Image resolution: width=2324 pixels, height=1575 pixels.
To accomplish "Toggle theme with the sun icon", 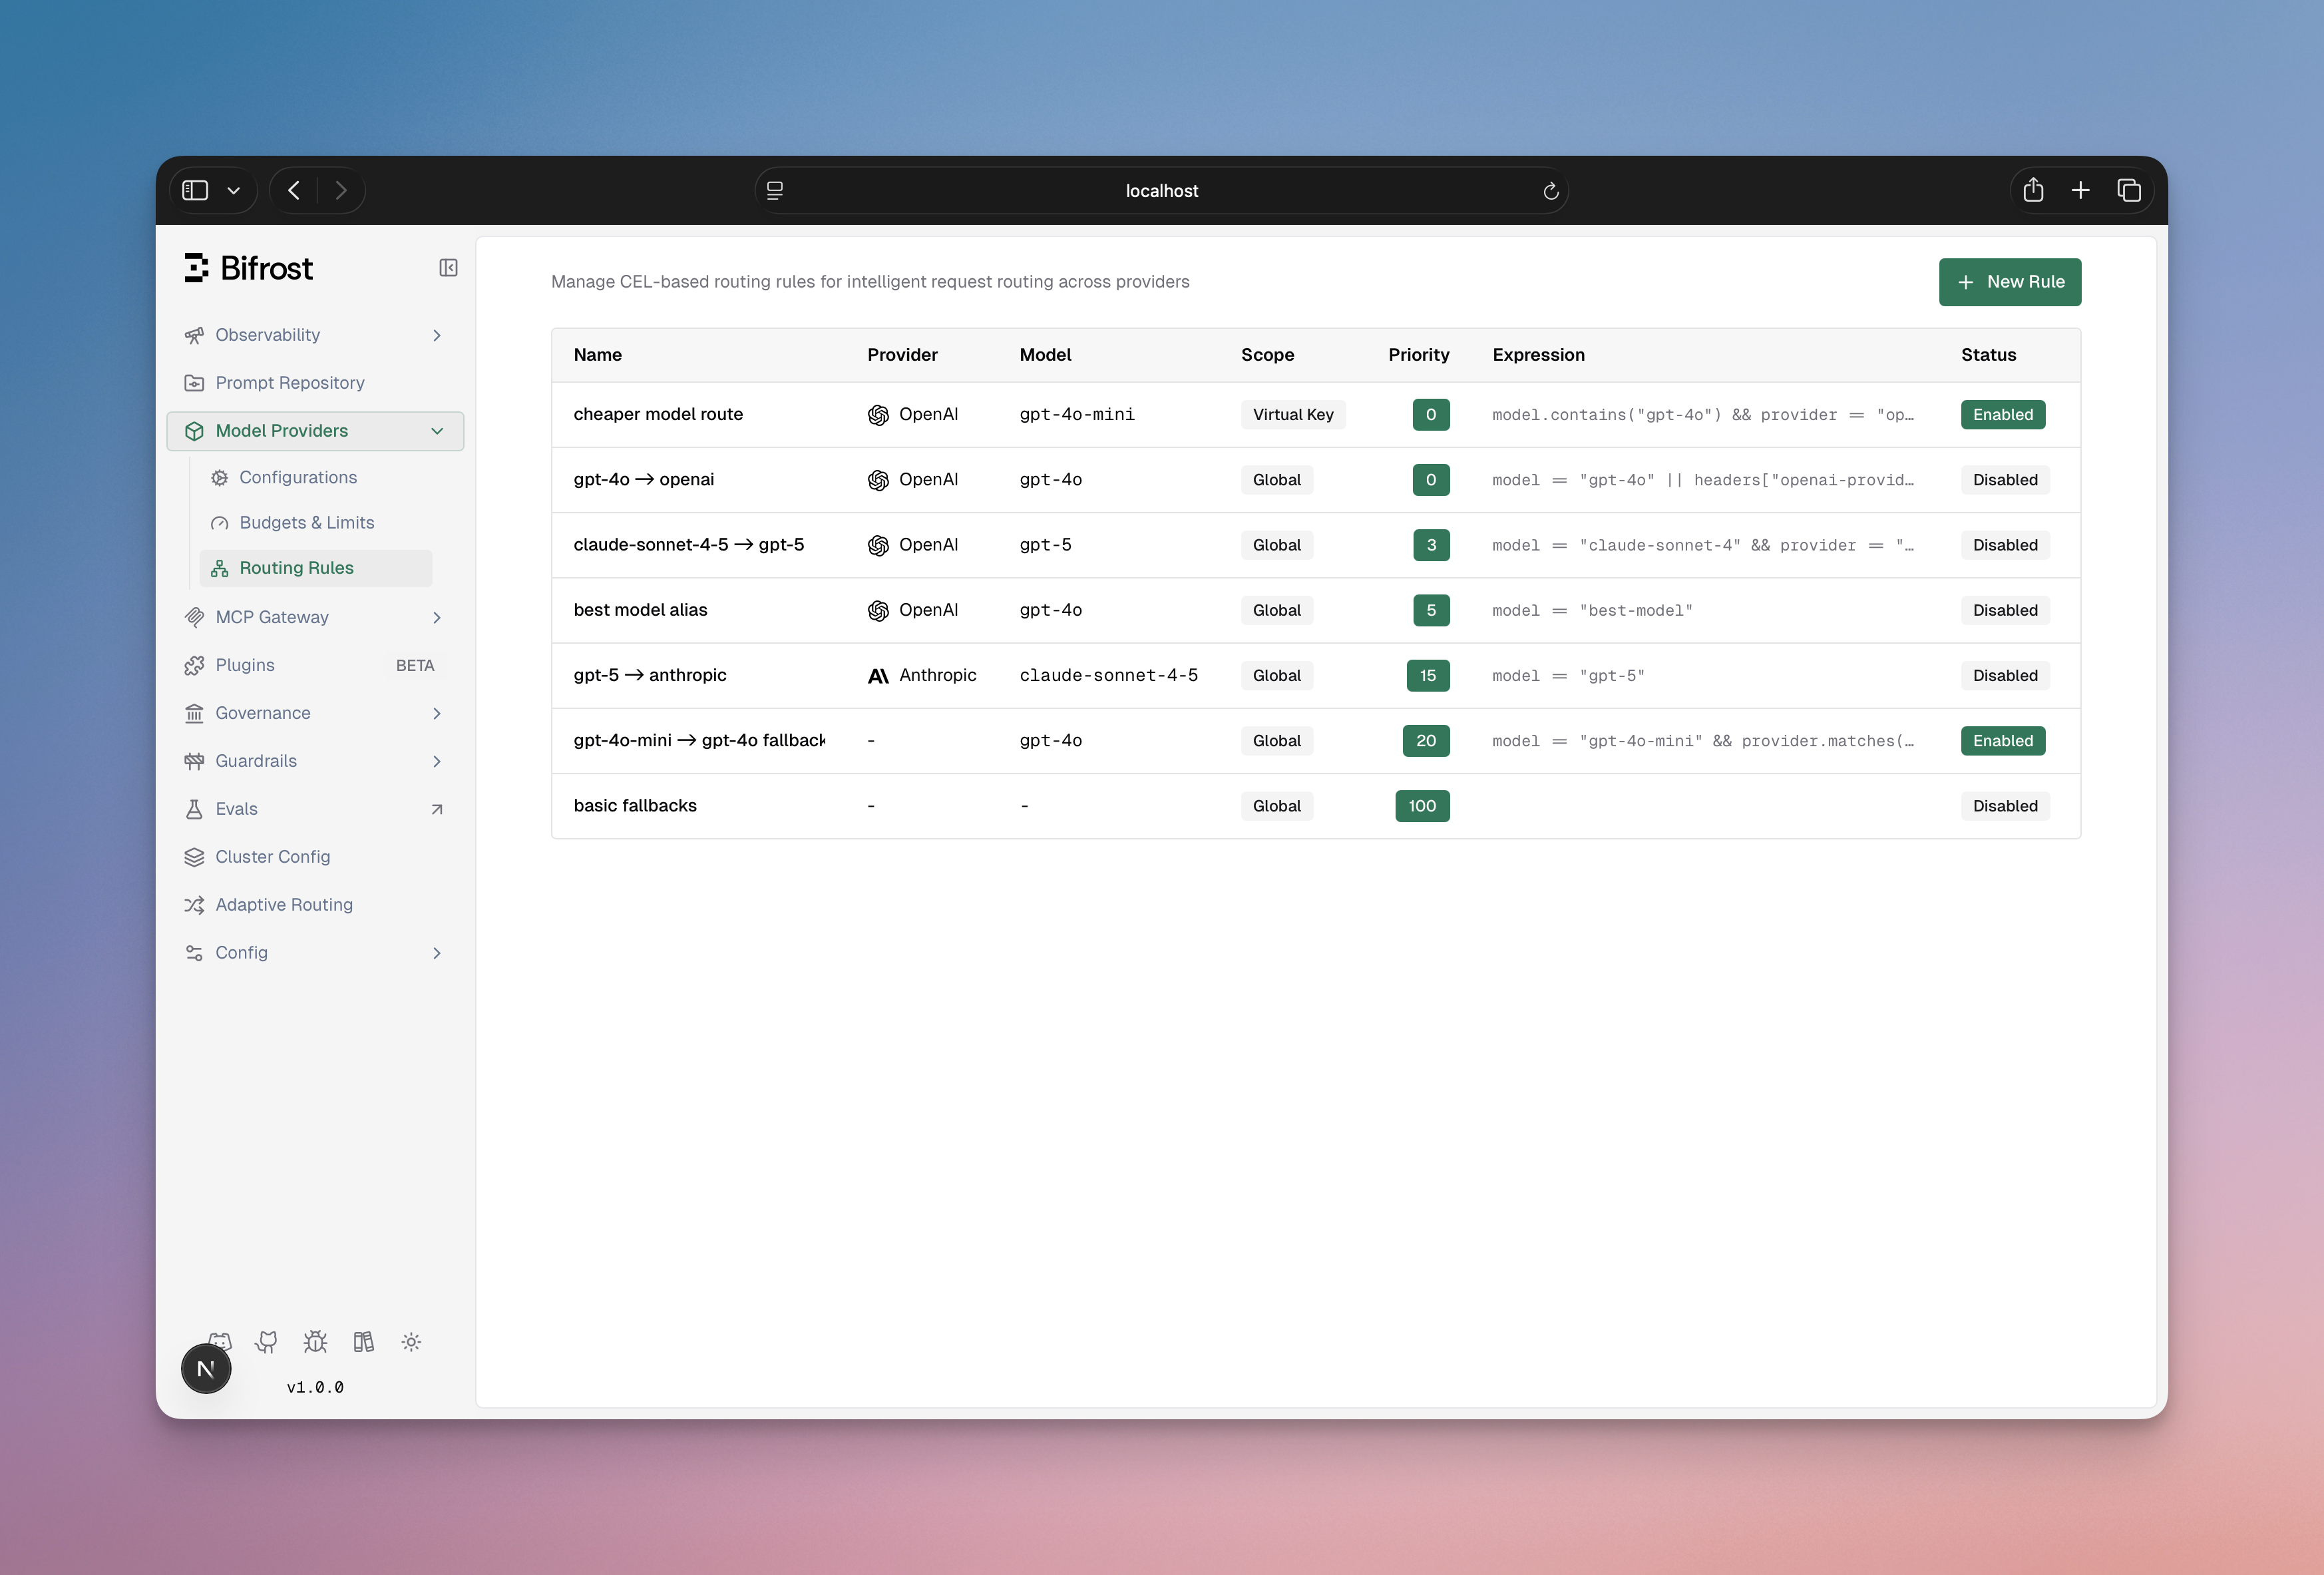I will tap(411, 1342).
